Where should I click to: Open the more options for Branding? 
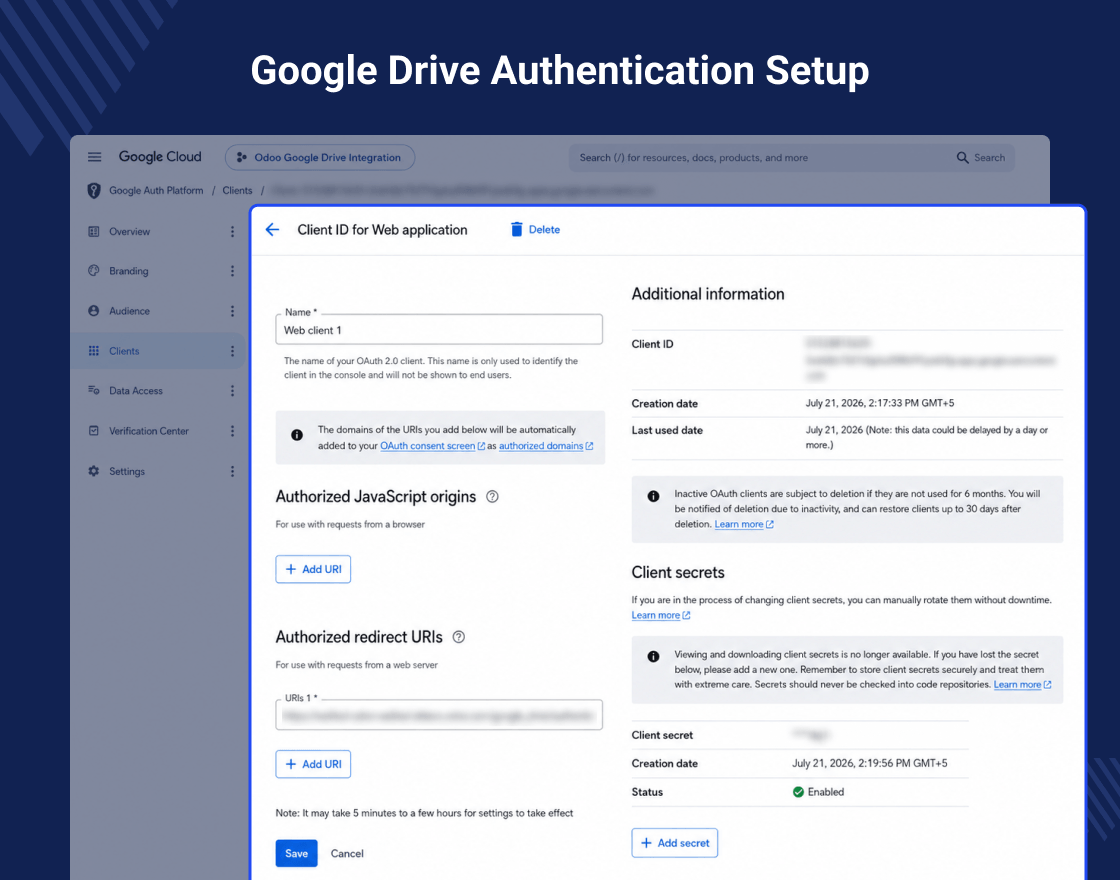click(x=232, y=271)
